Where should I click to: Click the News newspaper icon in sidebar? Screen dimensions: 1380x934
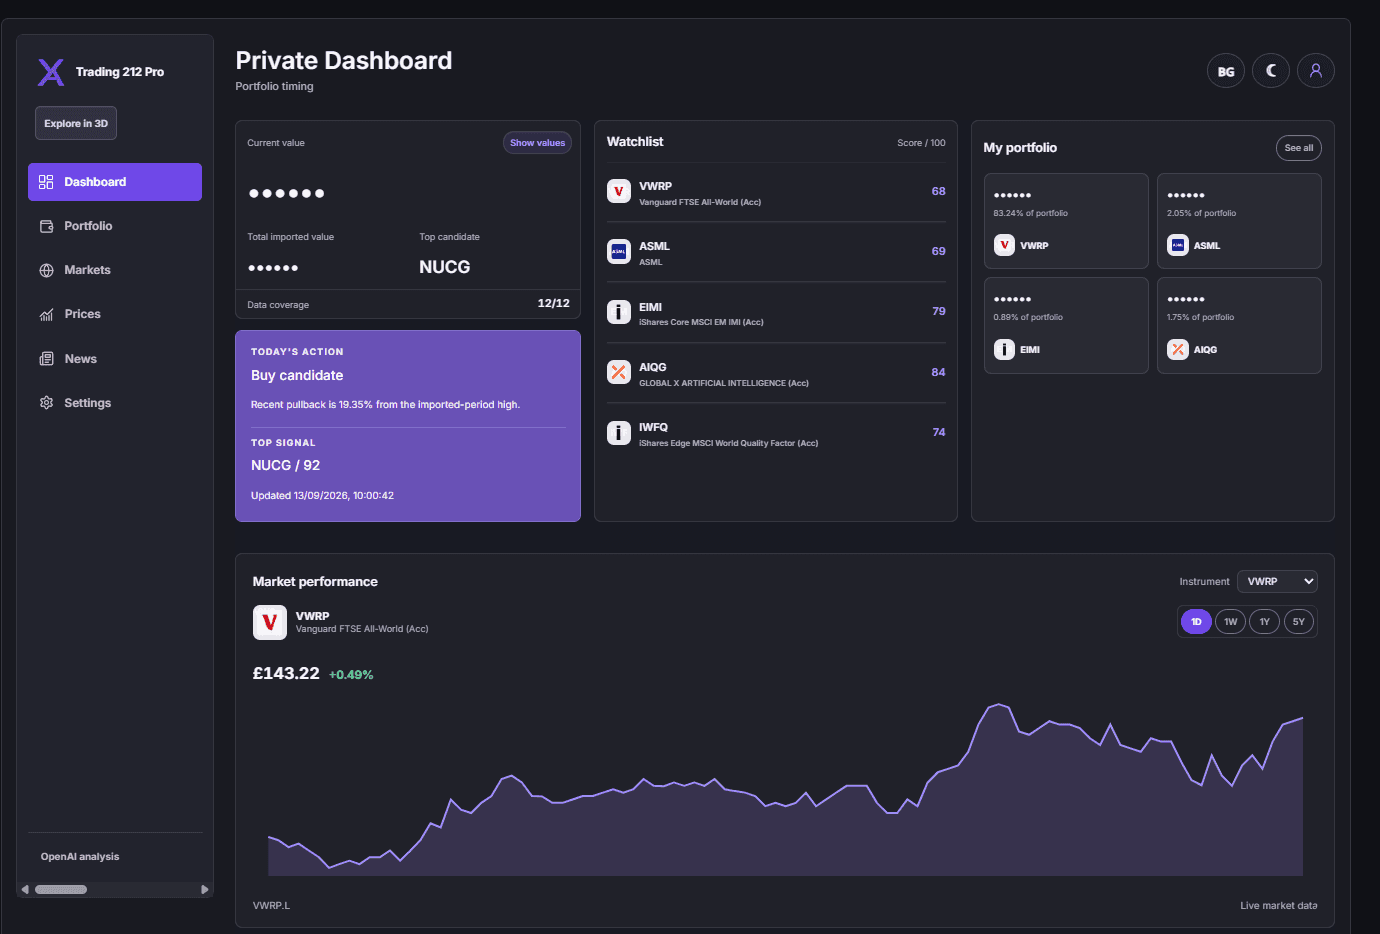coord(46,359)
